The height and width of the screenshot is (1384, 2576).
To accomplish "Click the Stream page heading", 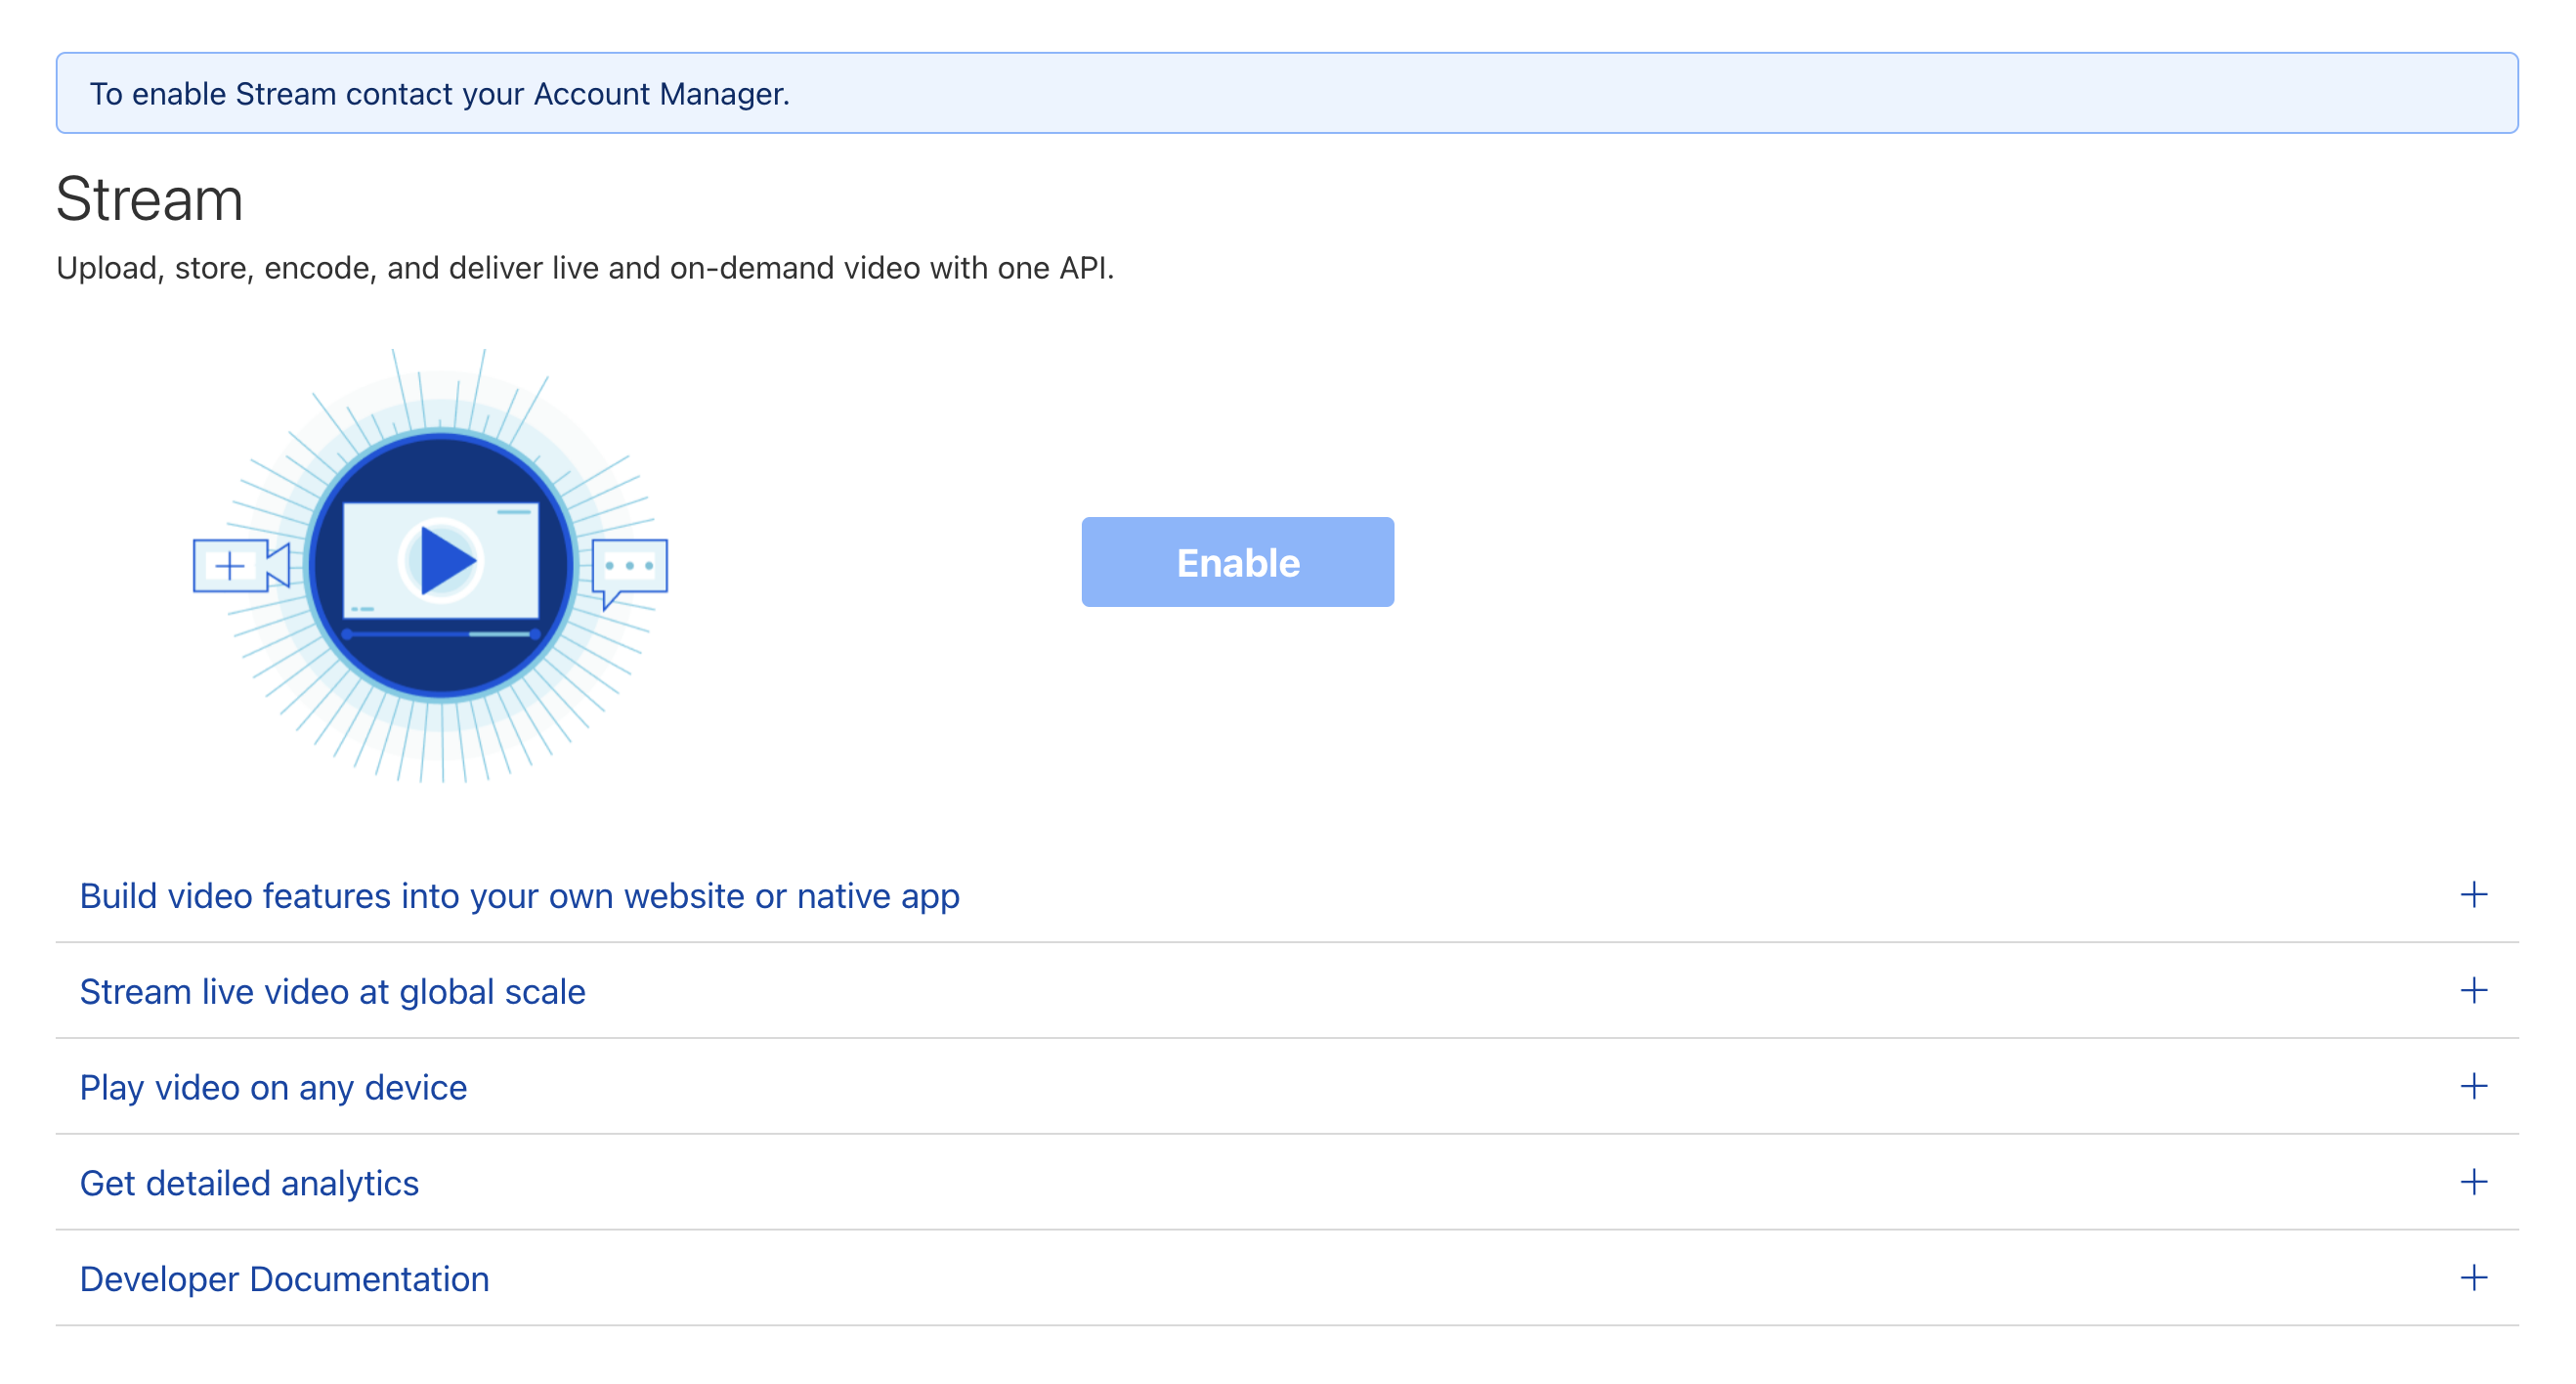I will coord(149,199).
